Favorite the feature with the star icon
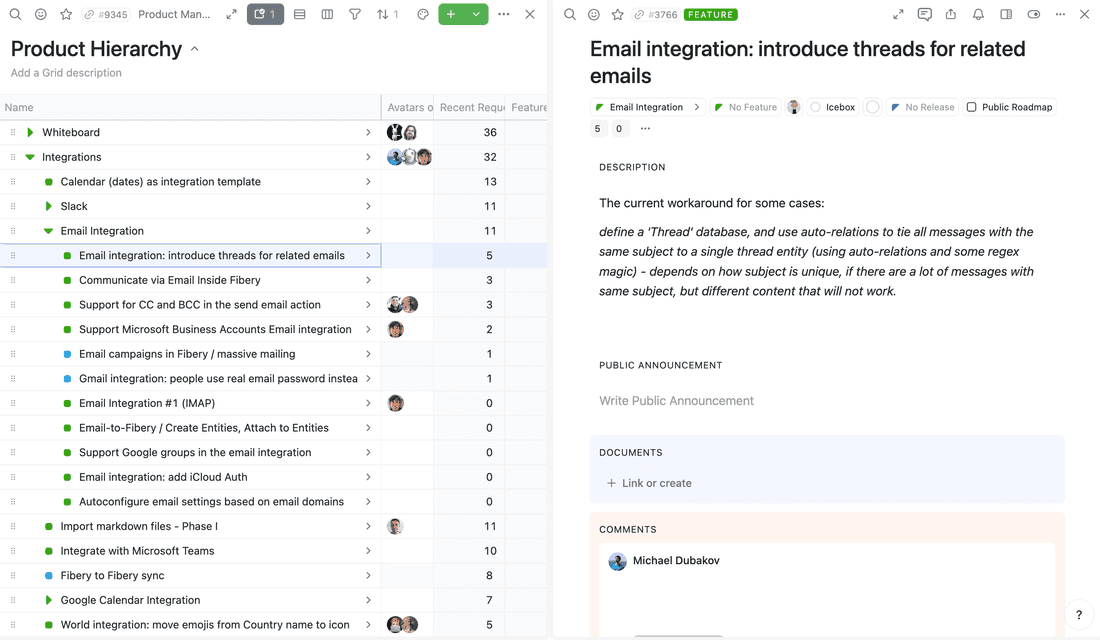 [x=617, y=15]
